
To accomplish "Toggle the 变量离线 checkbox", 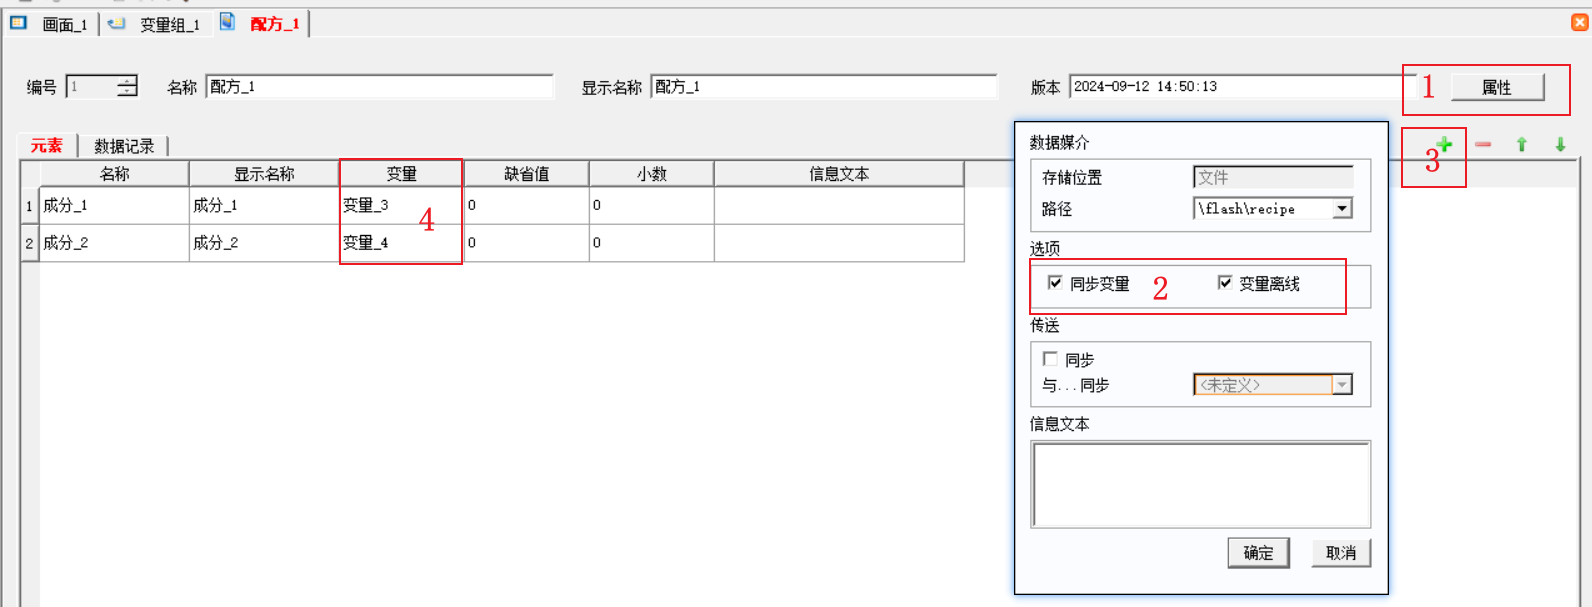I will [x=1225, y=283].
